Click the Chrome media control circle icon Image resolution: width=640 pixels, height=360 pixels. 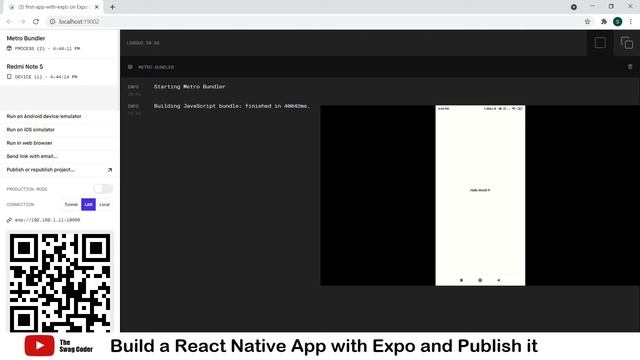(574, 7)
